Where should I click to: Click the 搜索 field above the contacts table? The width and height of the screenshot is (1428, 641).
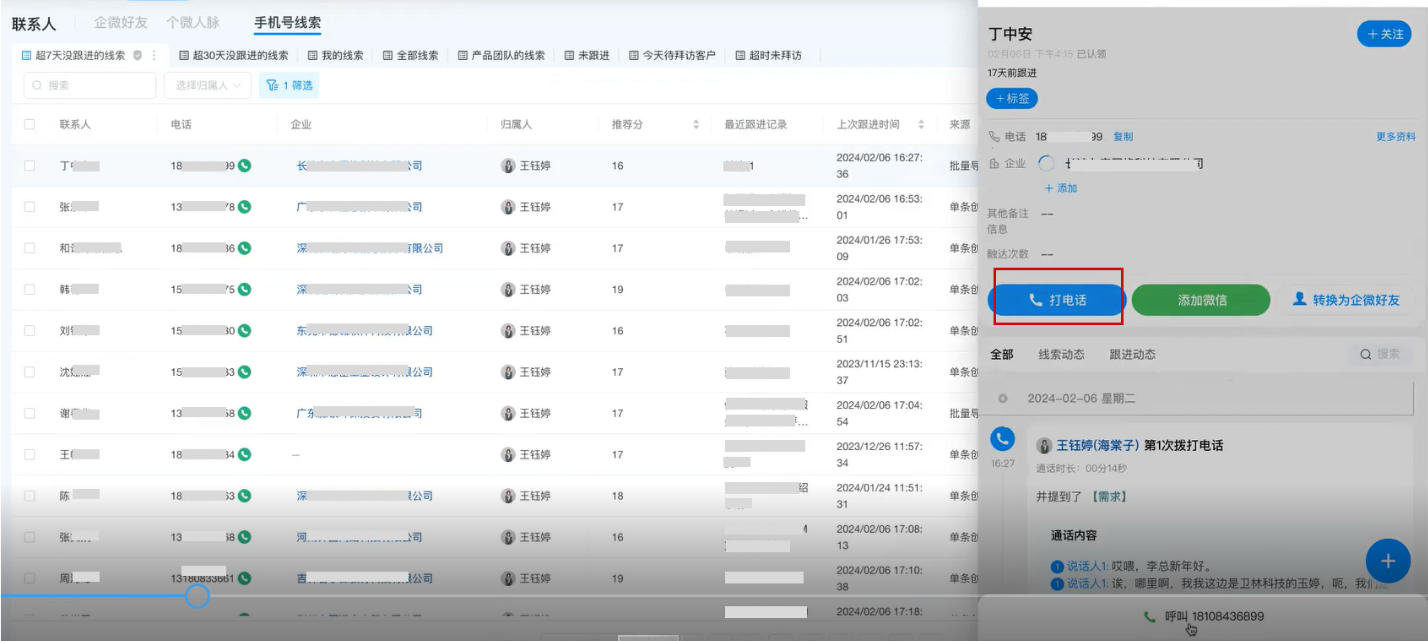point(90,86)
